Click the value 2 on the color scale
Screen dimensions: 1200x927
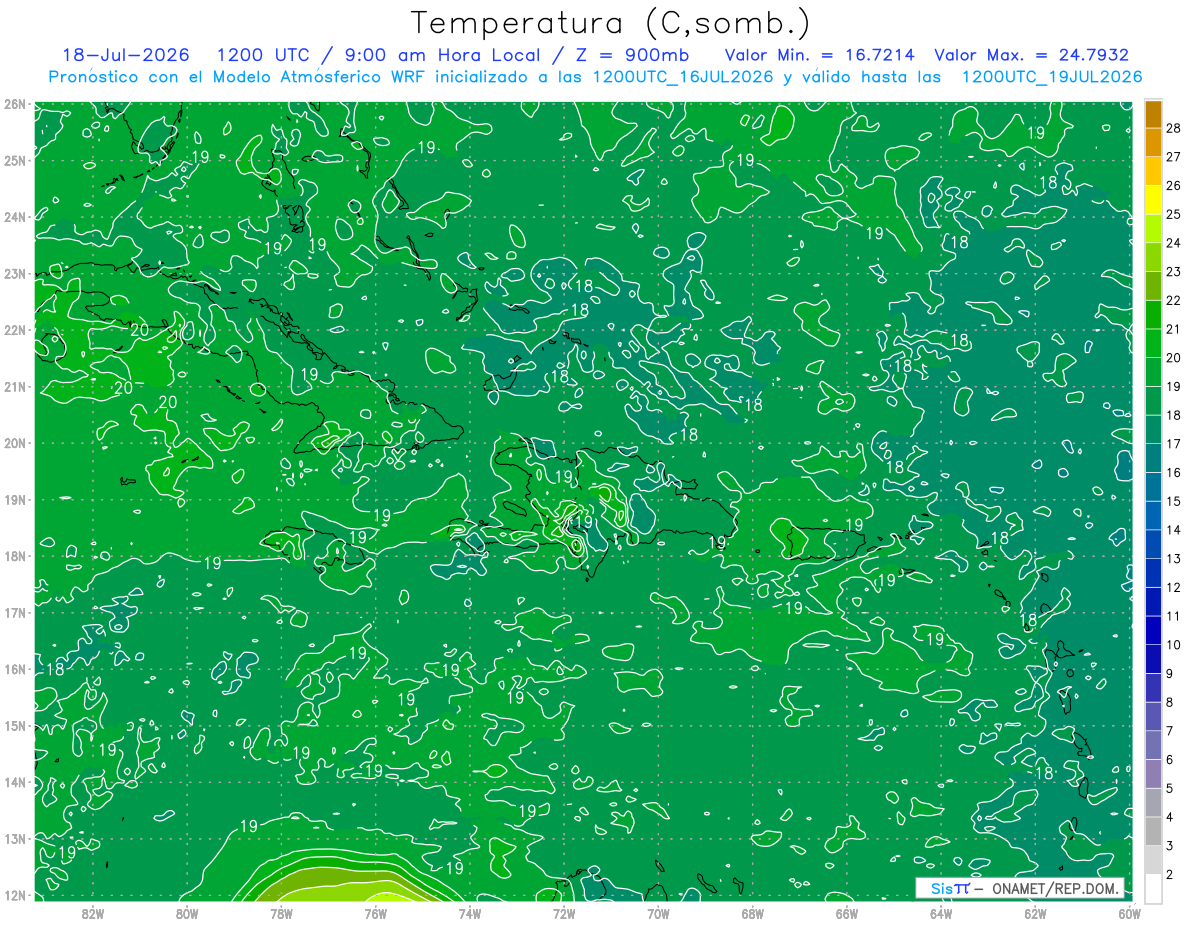click(x=1171, y=875)
